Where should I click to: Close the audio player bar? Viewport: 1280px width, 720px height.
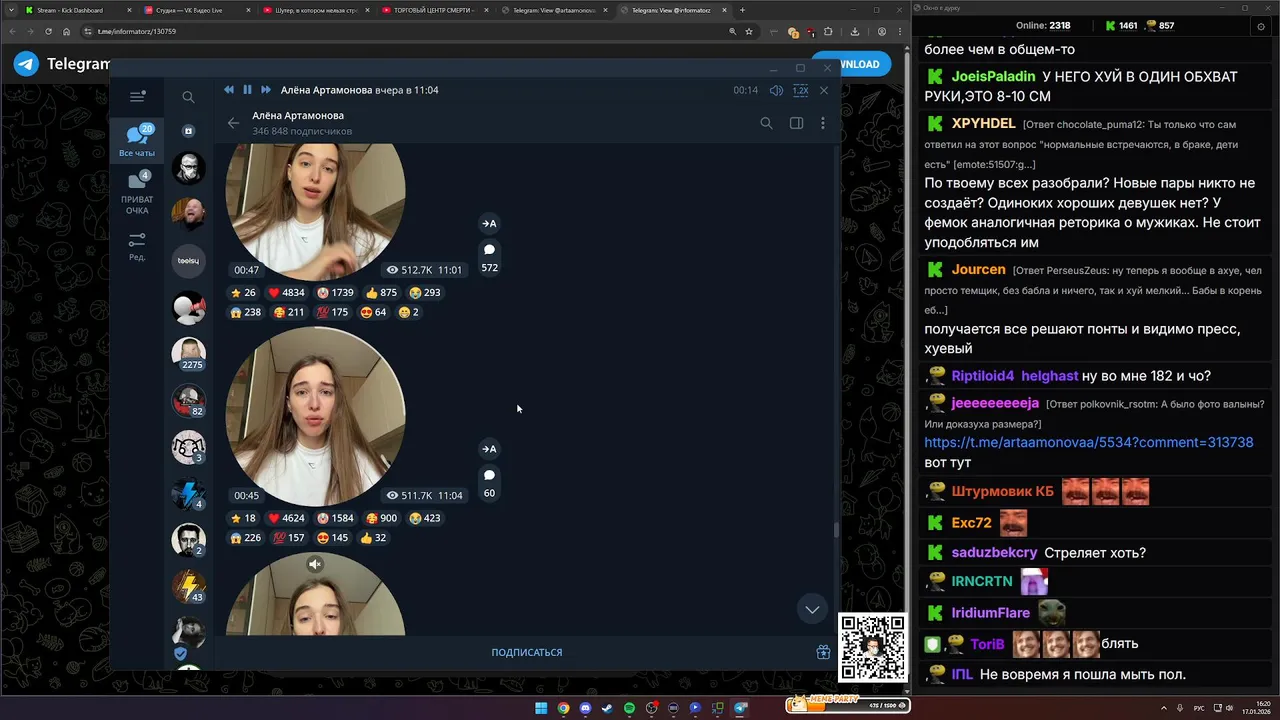tap(824, 90)
